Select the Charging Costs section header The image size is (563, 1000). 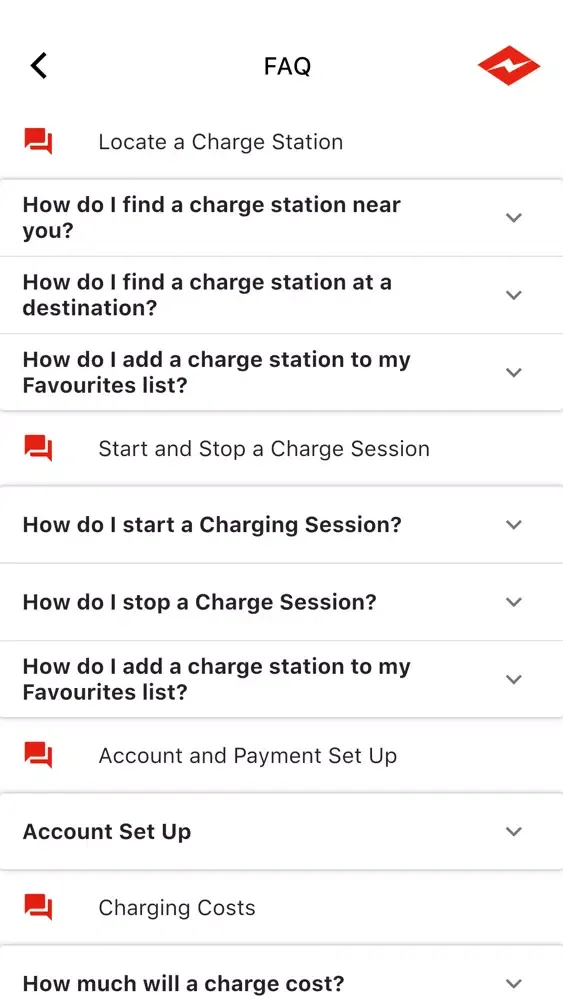tap(177, 908)
